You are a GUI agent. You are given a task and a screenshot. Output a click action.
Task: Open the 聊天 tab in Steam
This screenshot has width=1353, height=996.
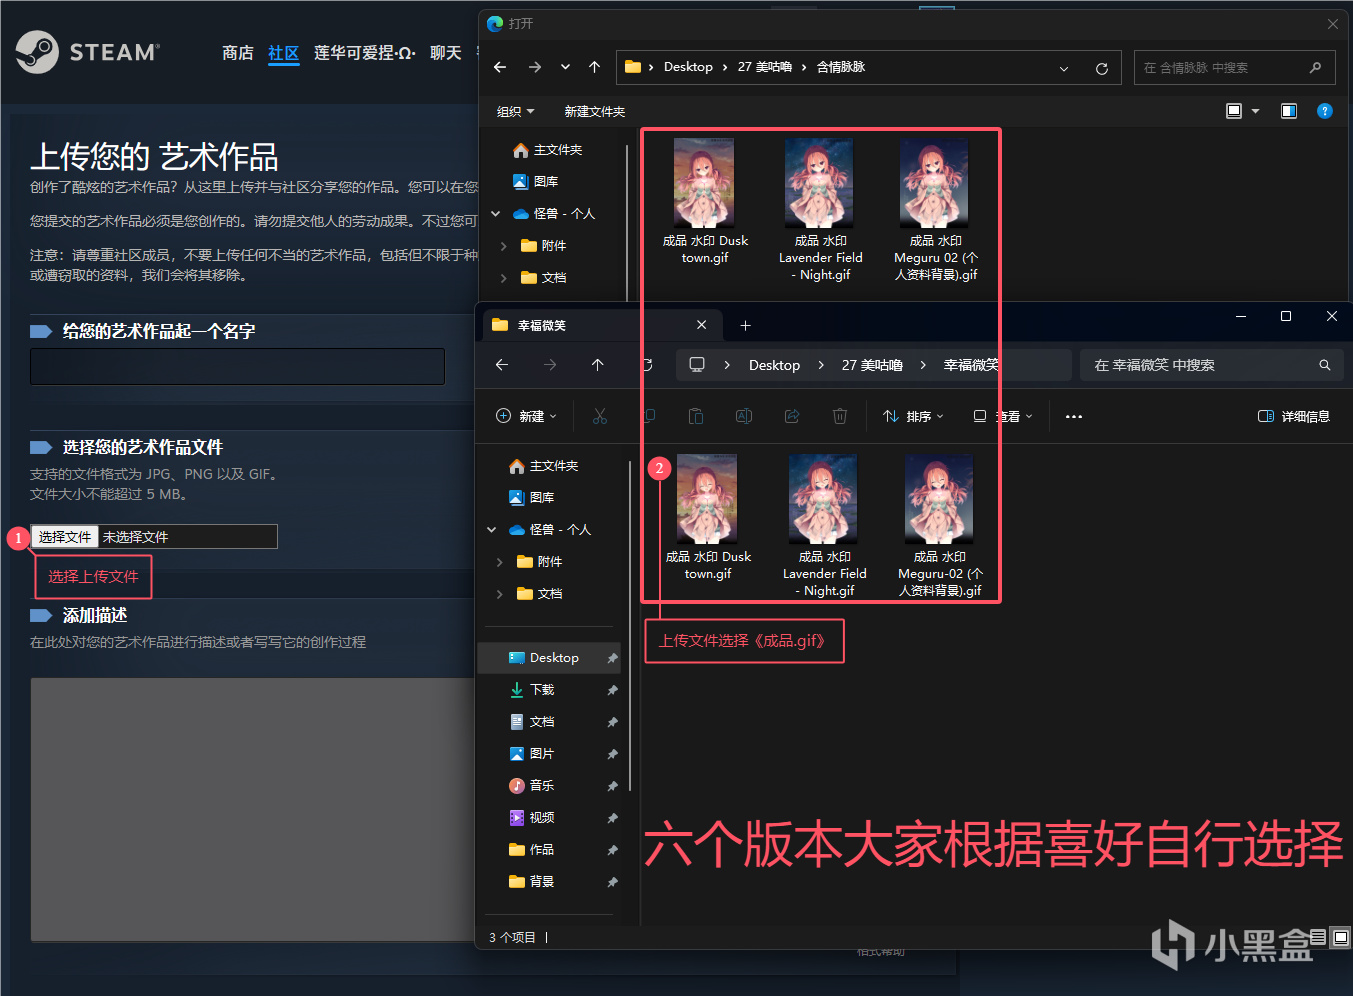[446, 53]
